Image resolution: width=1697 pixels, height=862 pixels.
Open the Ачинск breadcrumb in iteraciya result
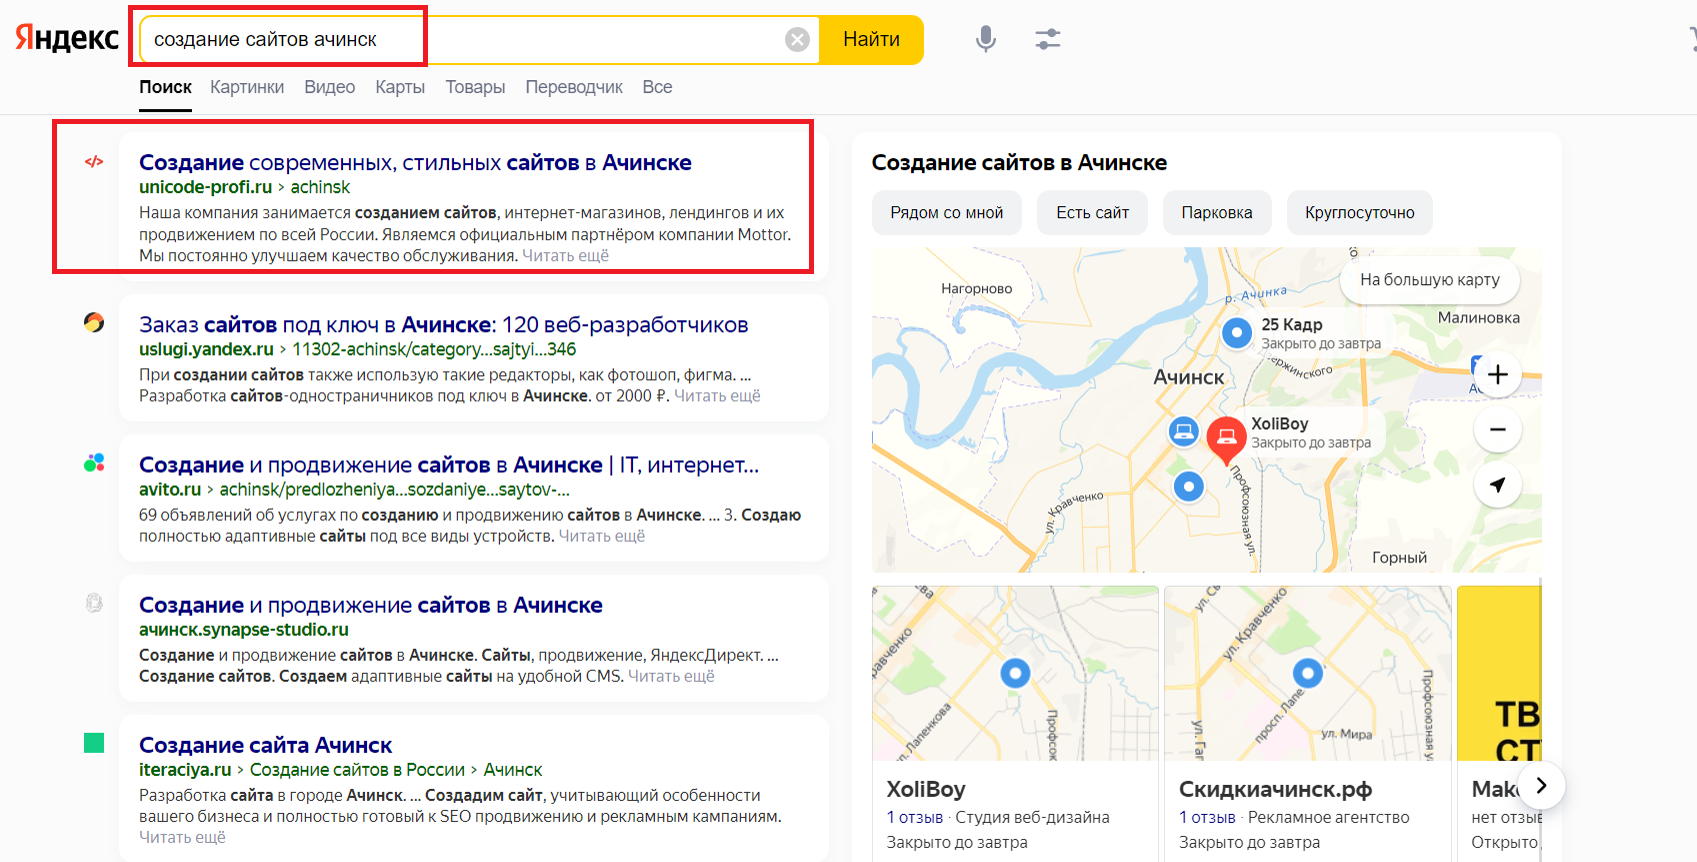tap(513, 769)
